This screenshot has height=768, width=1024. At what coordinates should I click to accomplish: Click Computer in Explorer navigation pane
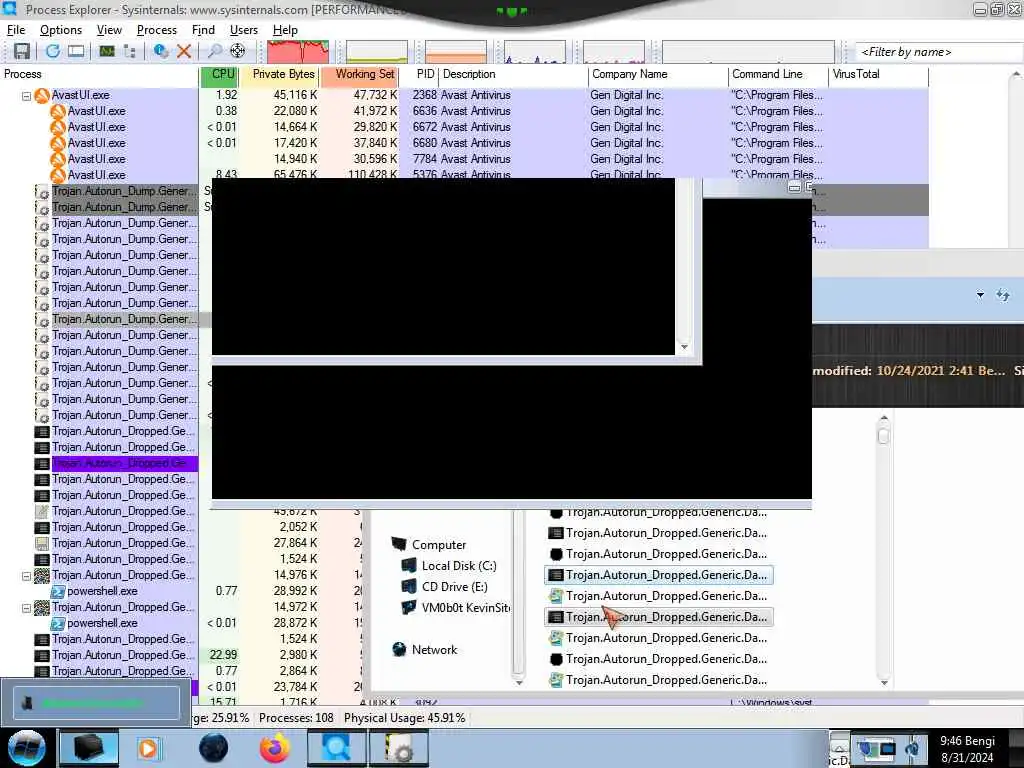[439, 545]
